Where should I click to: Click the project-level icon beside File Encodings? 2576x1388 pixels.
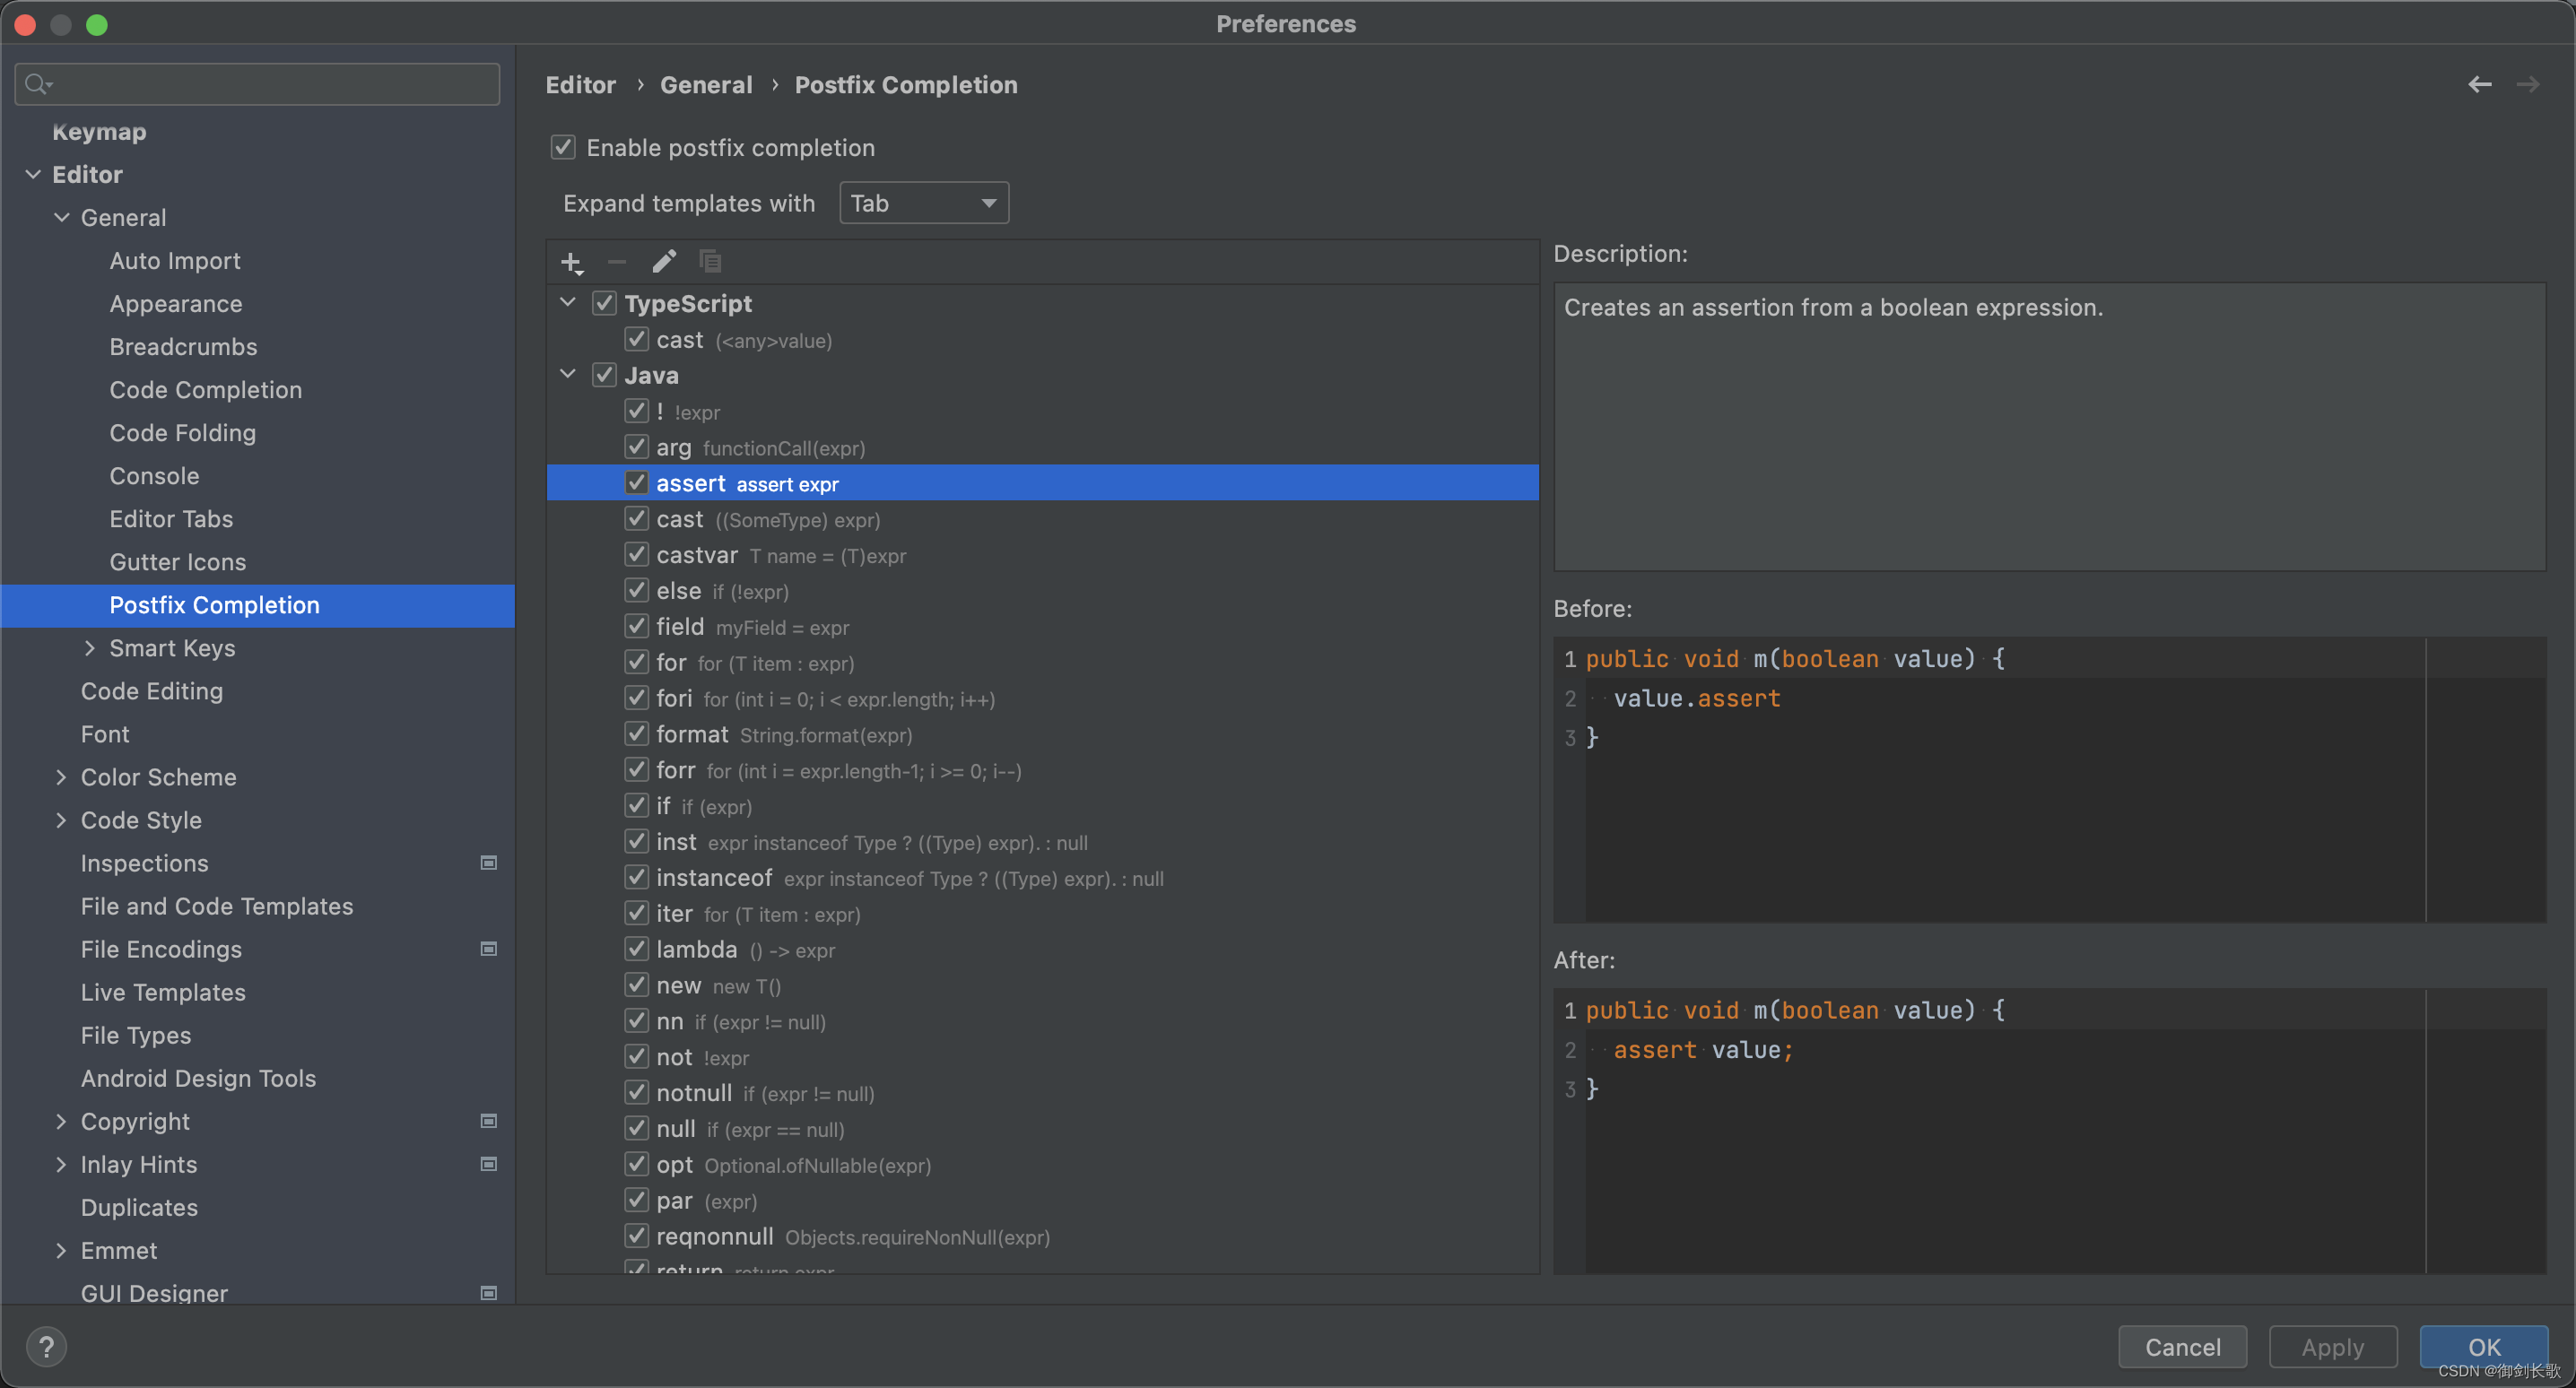(x=489, y=948)
